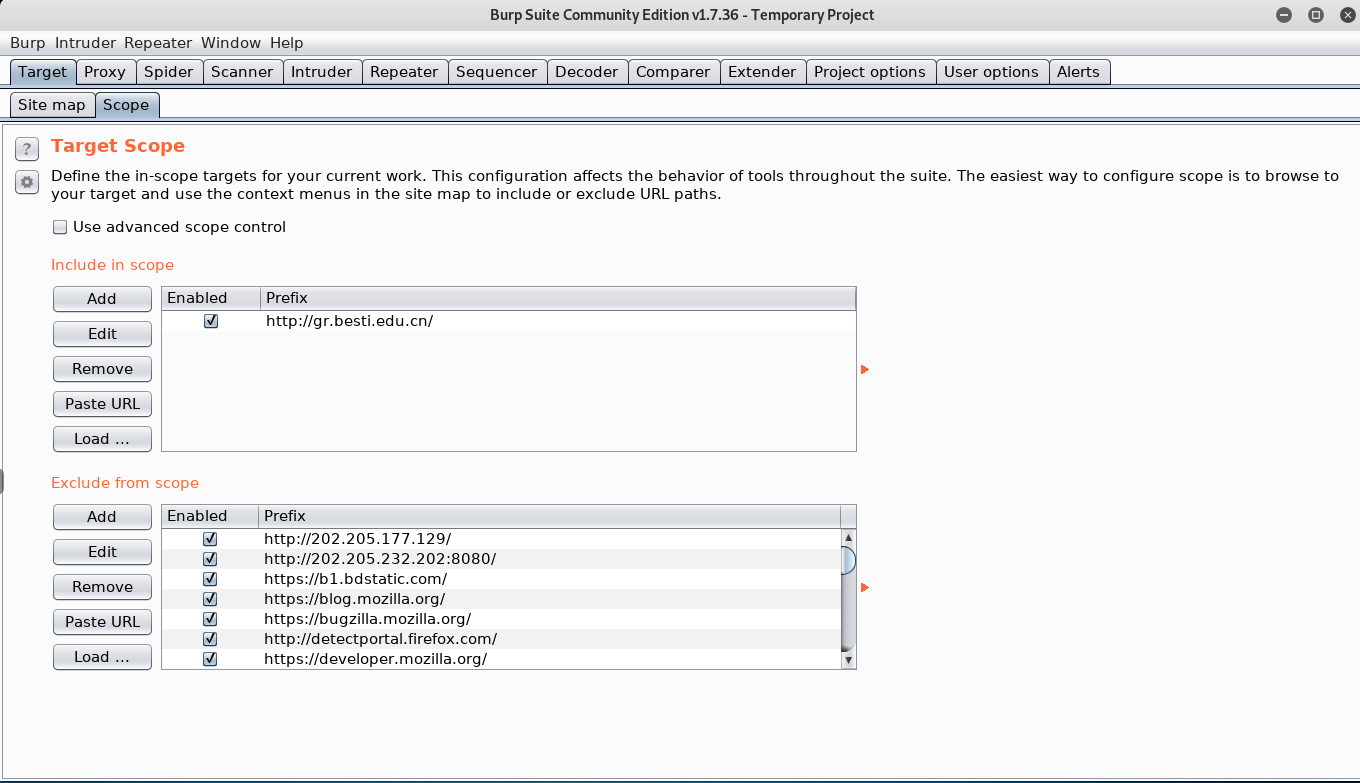Switch to the Alerts tab
This screenshot has width=1360, height=783.
click(1078, 72)
